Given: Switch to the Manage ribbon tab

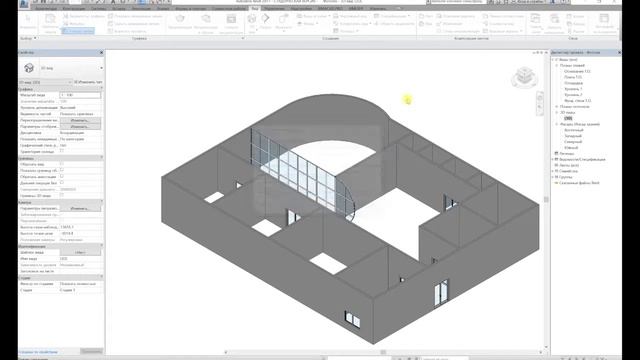Looking at the screenshot, I should tap(274, 8).
